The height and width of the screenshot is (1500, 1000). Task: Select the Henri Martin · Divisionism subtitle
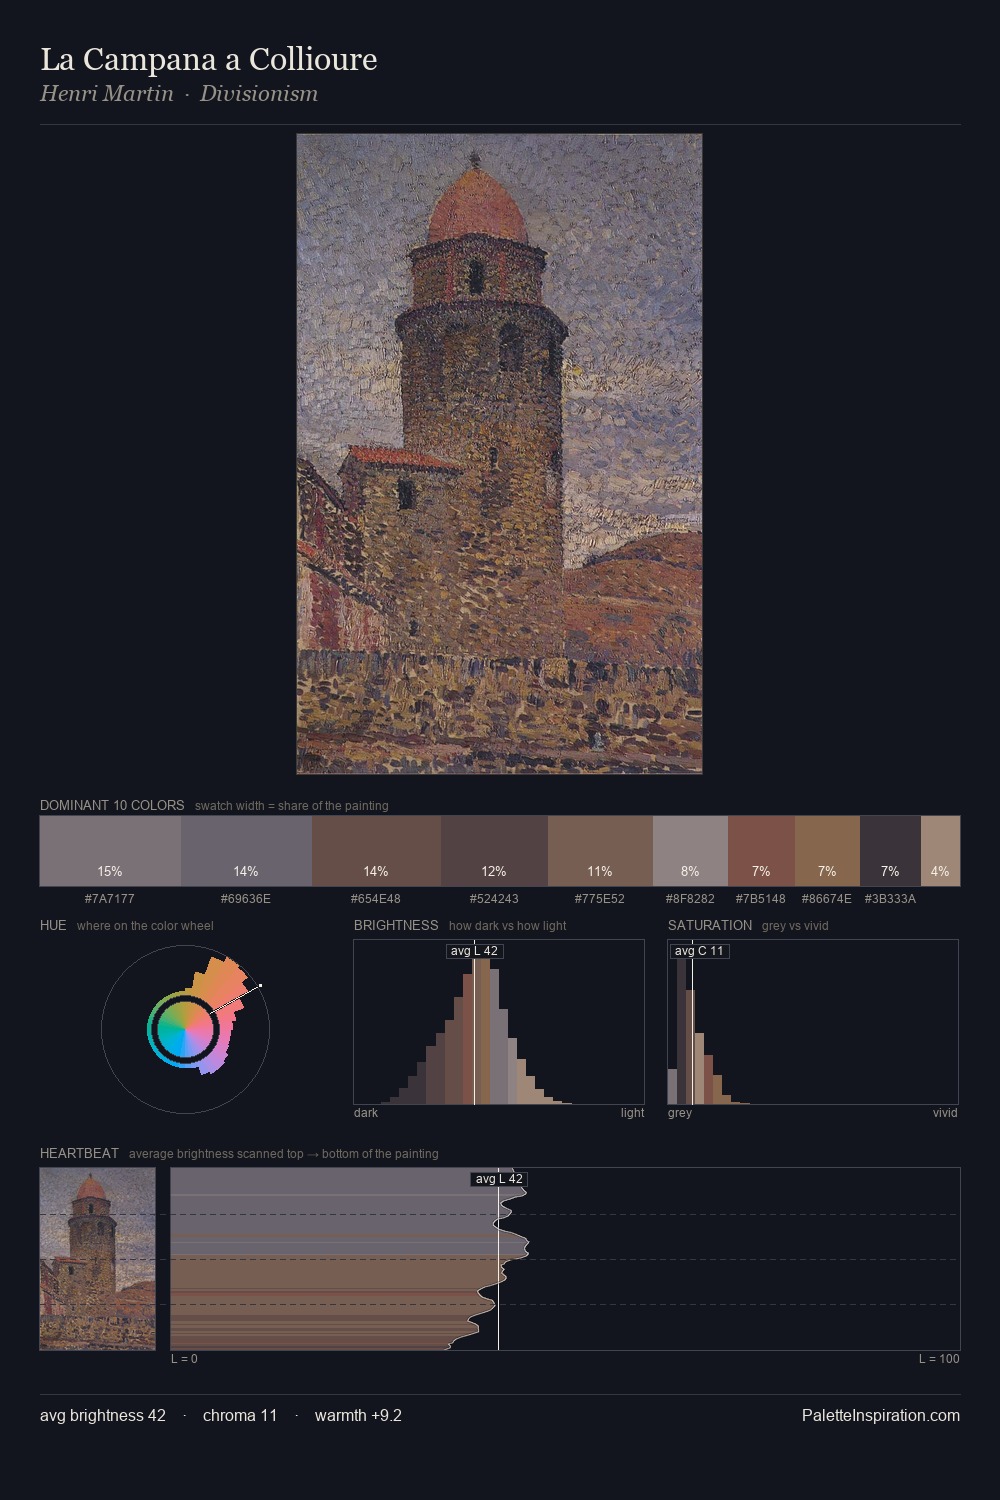click(x=179, y=94)
